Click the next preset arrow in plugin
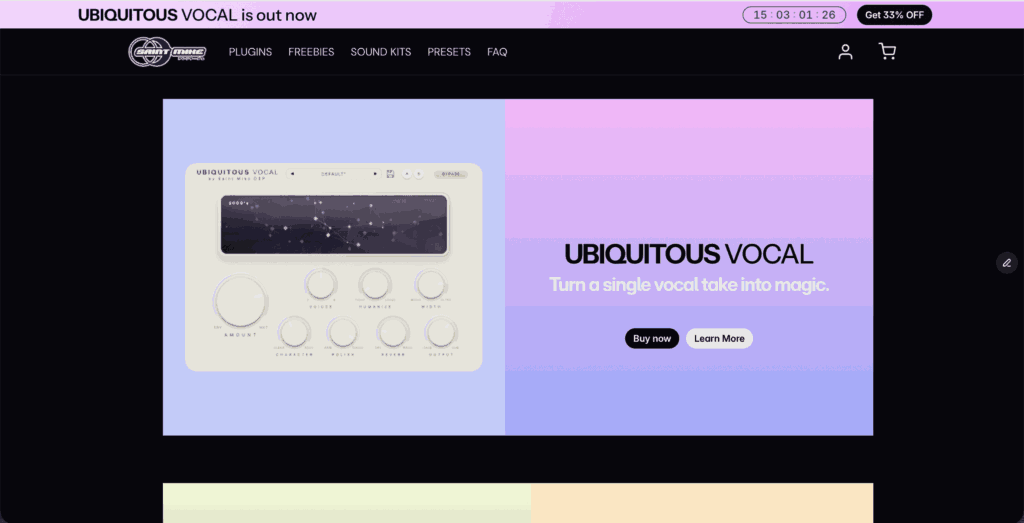Image resolution: width=1024 pixels, height=523 pixels. (375, 174)
